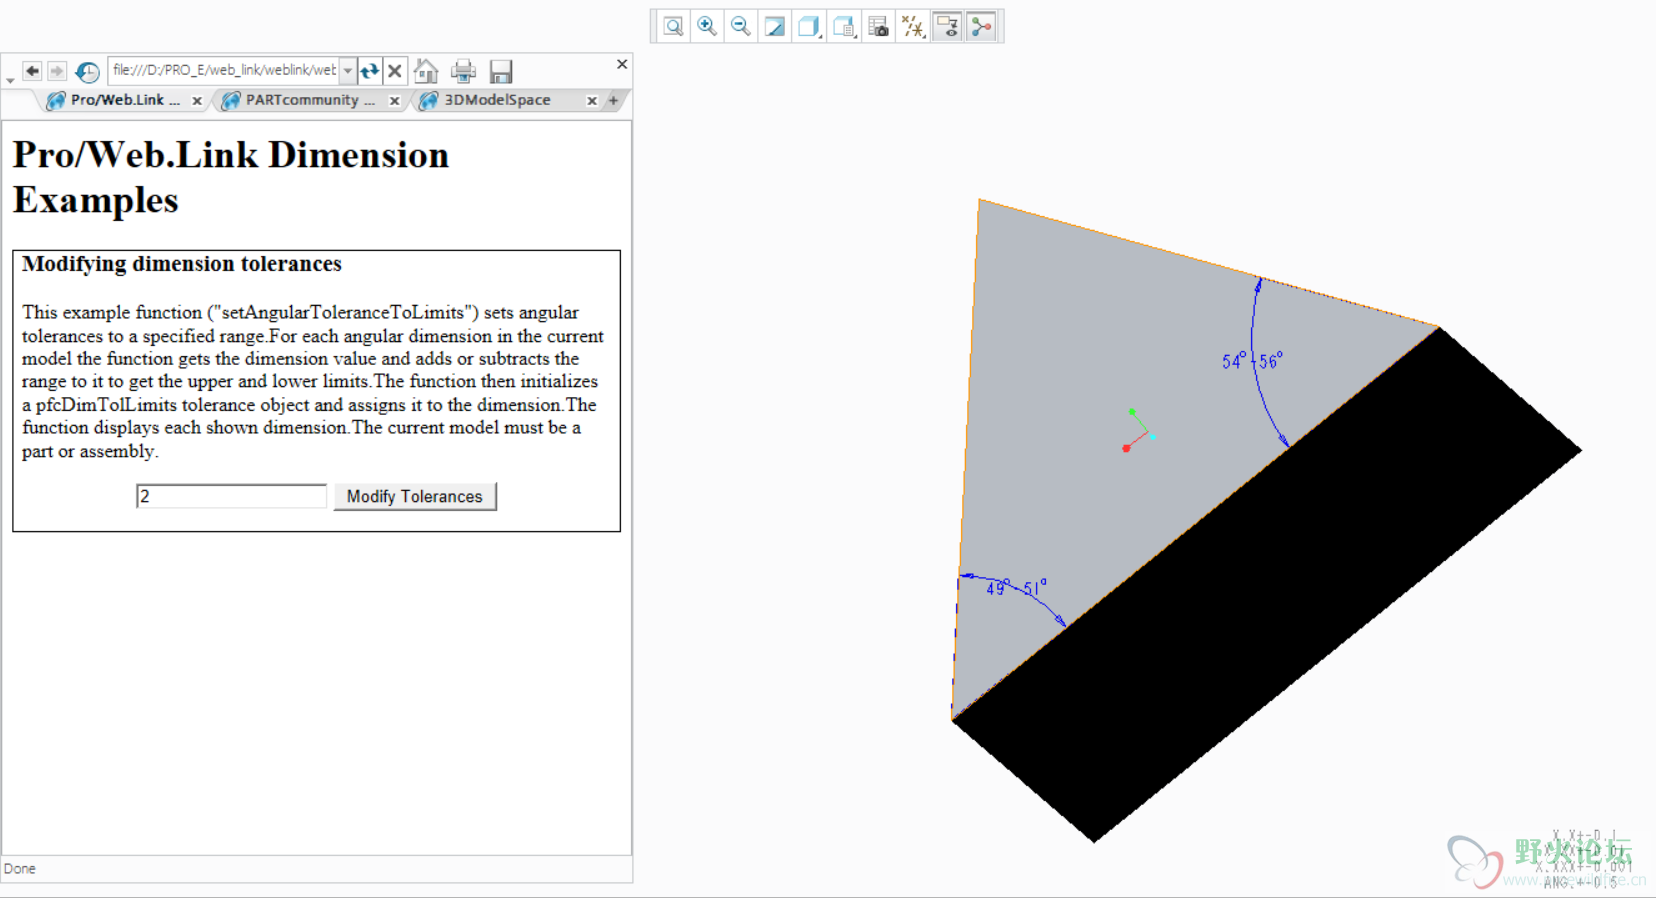Close the embedded browser panel
This screenshot has height=898, width=1656.
pos(622,64)
